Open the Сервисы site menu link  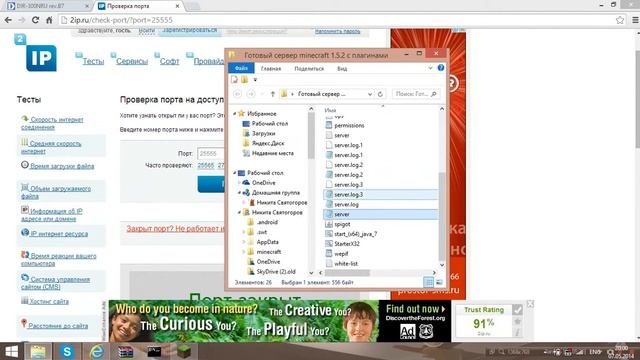(x=132, y=61)
